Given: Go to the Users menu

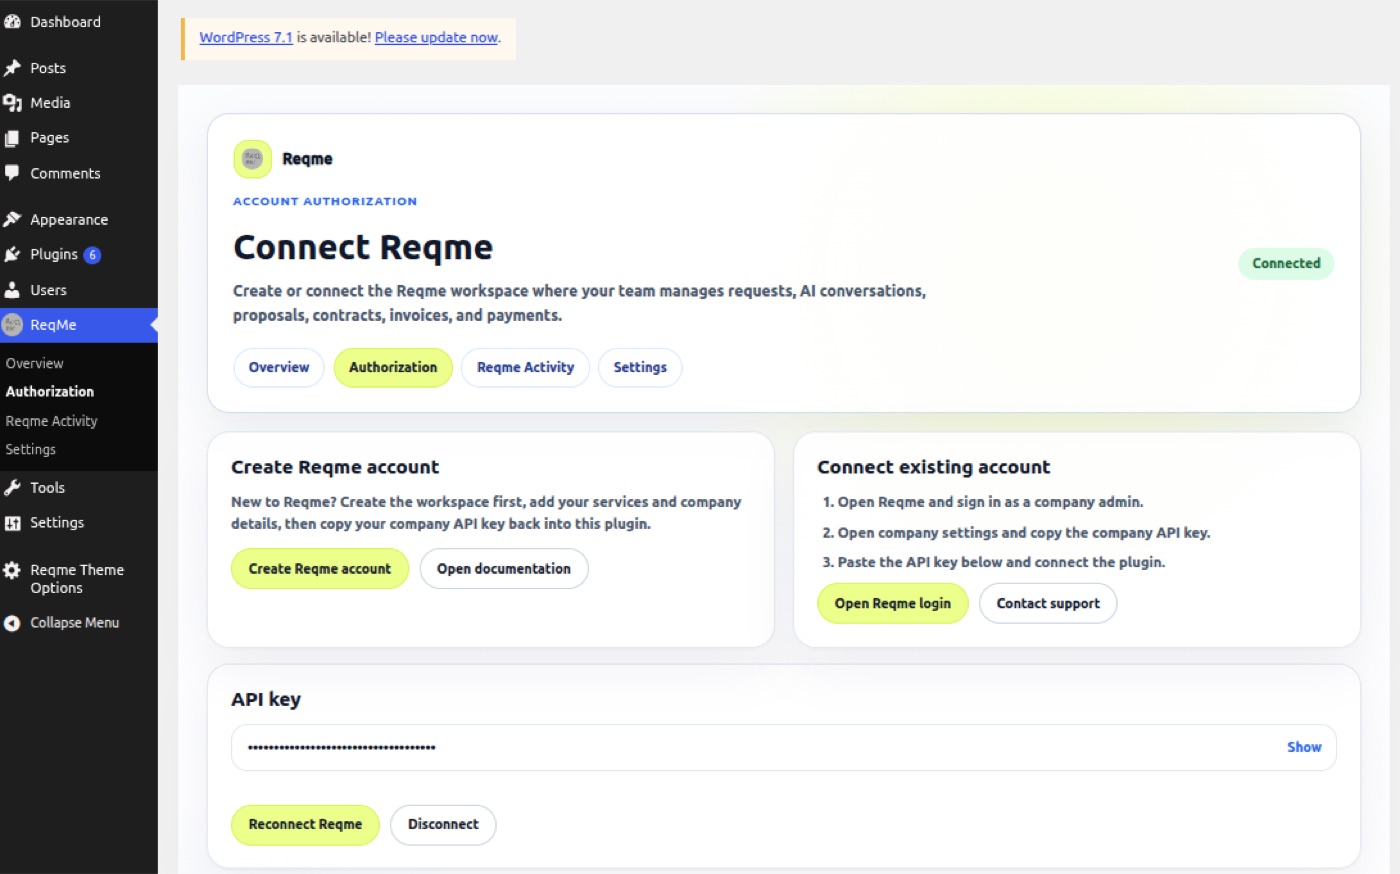Looking at the screenshot, I should point(79,290).
